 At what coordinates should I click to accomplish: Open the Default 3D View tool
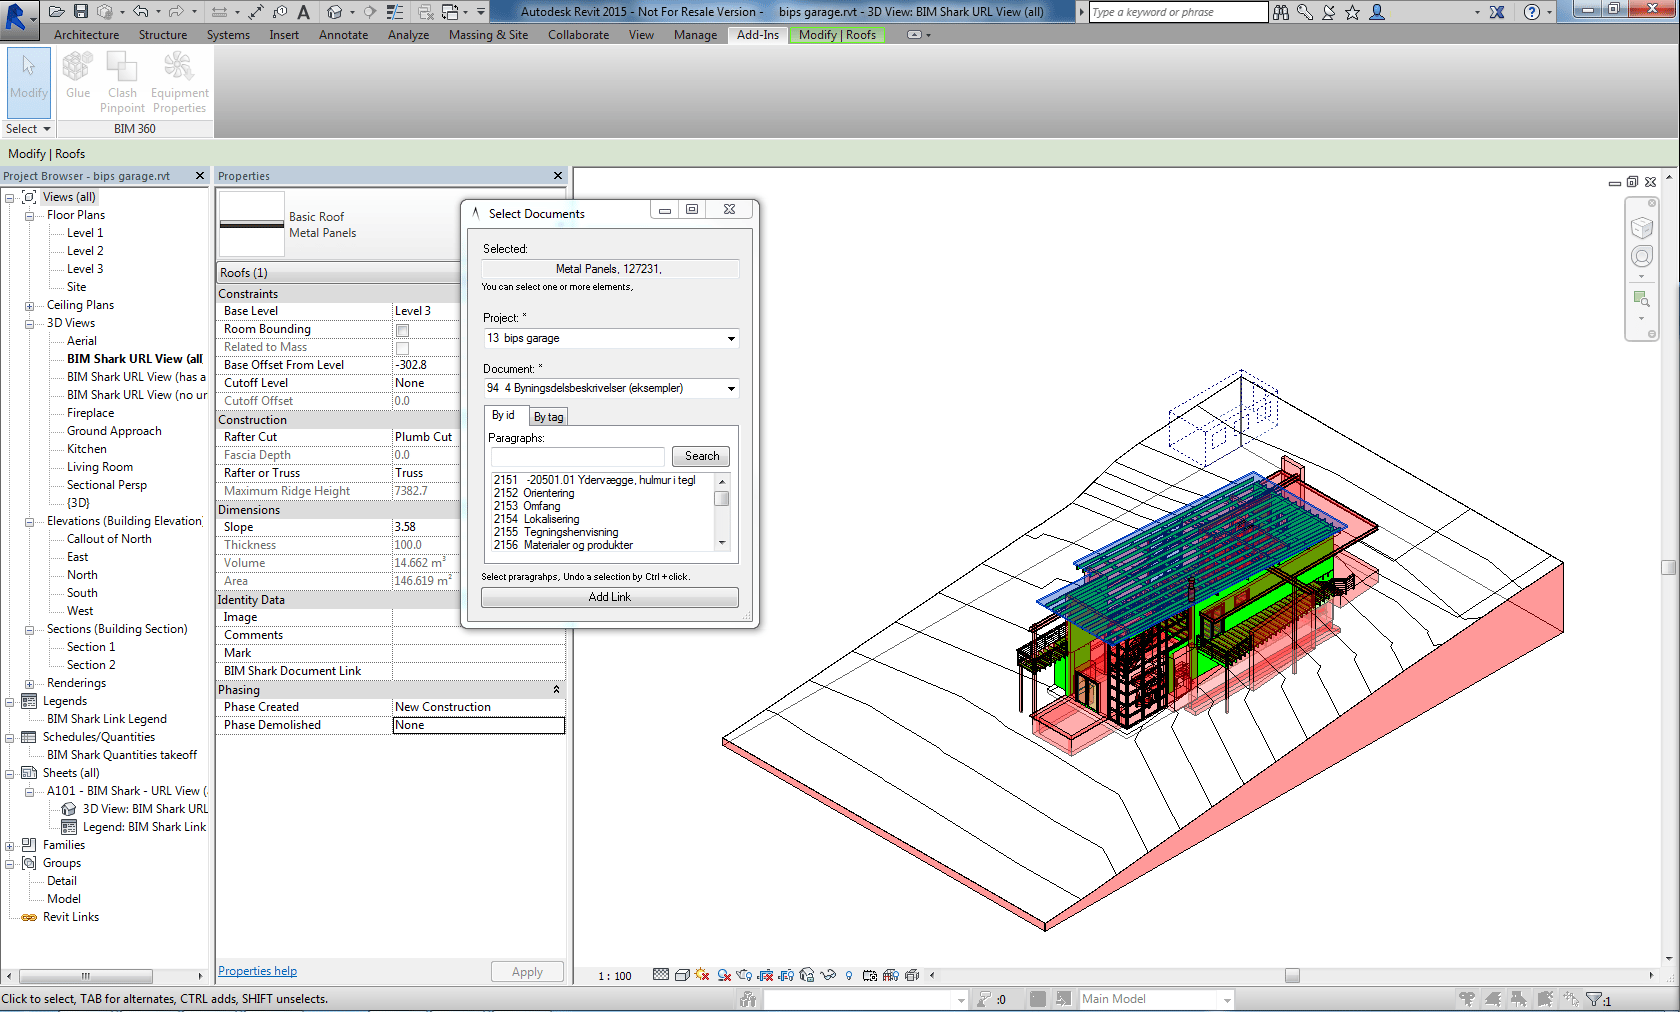[x=335, y=12]
